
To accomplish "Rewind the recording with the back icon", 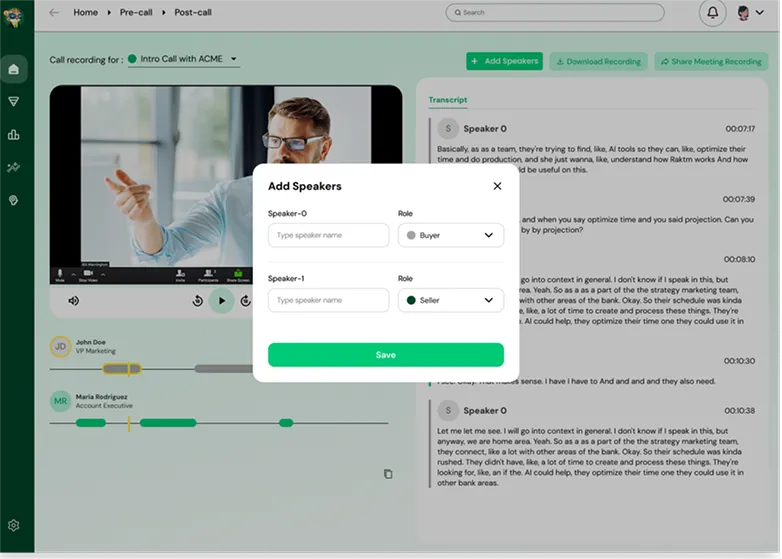I will 197,301.
